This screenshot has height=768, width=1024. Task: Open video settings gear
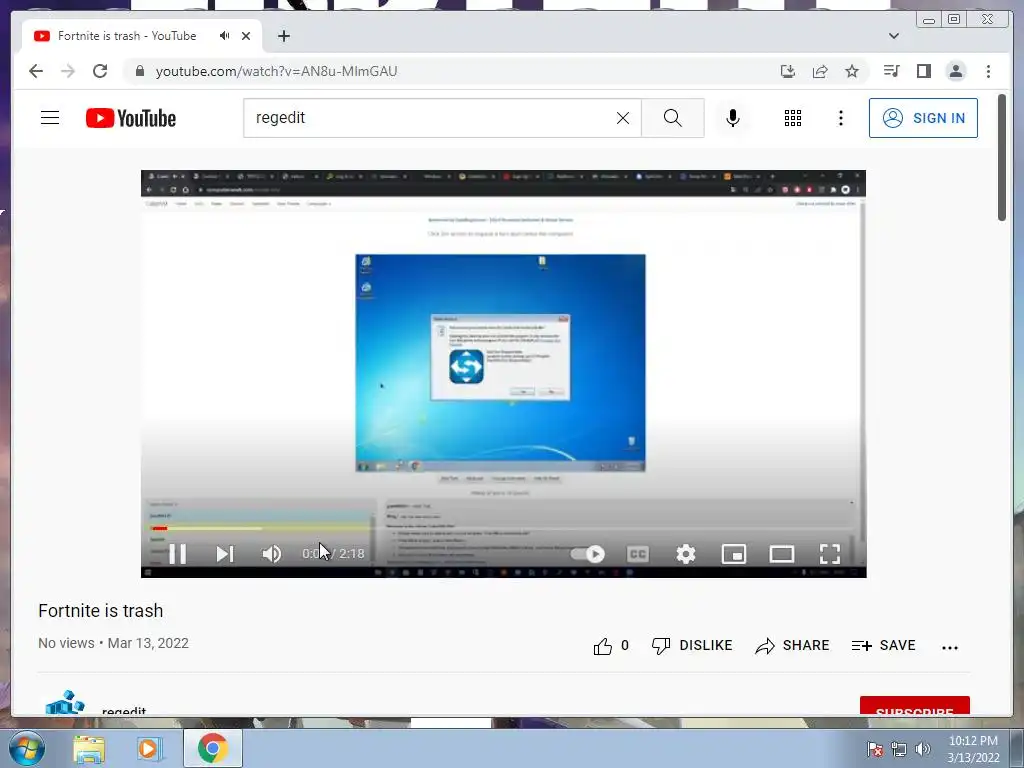(x=686, y=554)
